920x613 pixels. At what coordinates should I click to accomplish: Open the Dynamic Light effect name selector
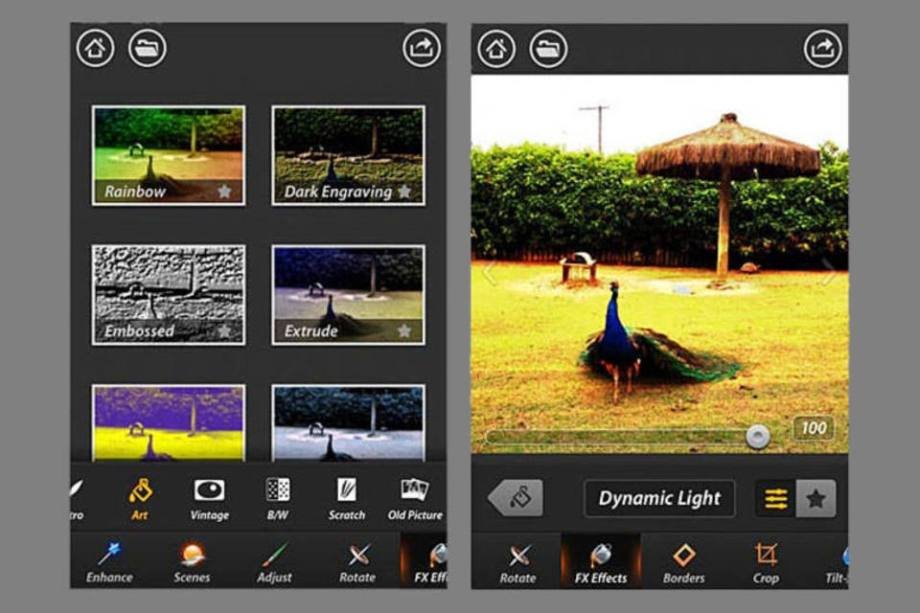coord(659,498)
